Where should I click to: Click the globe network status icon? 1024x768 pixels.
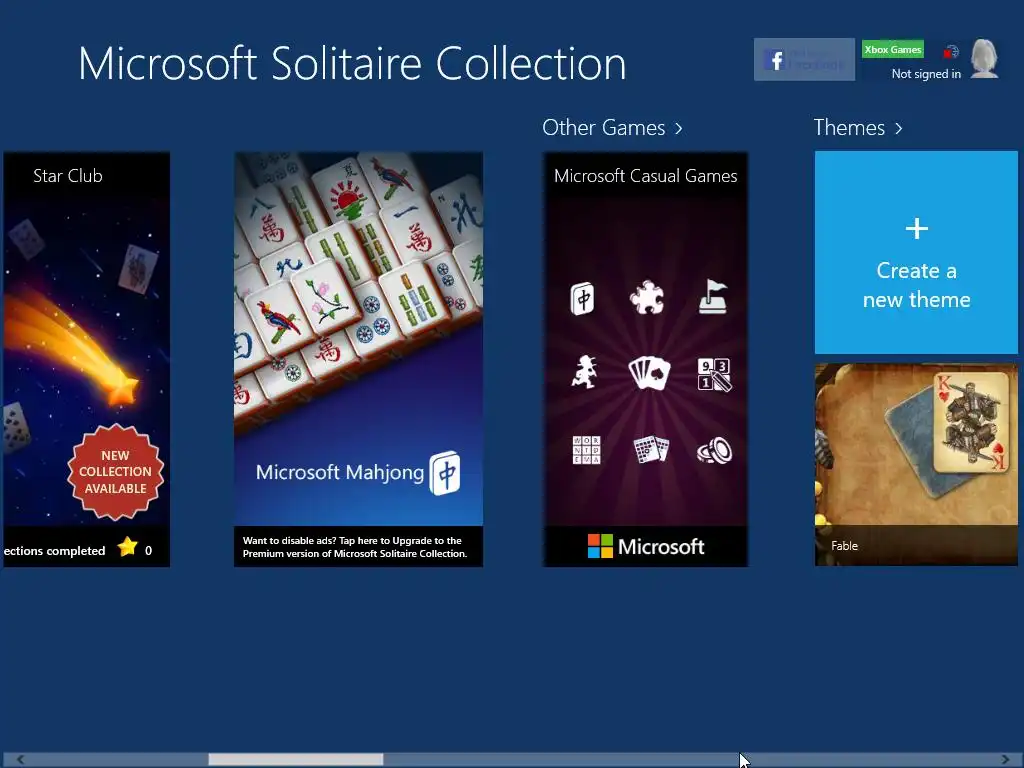click(x=952, y=52)
